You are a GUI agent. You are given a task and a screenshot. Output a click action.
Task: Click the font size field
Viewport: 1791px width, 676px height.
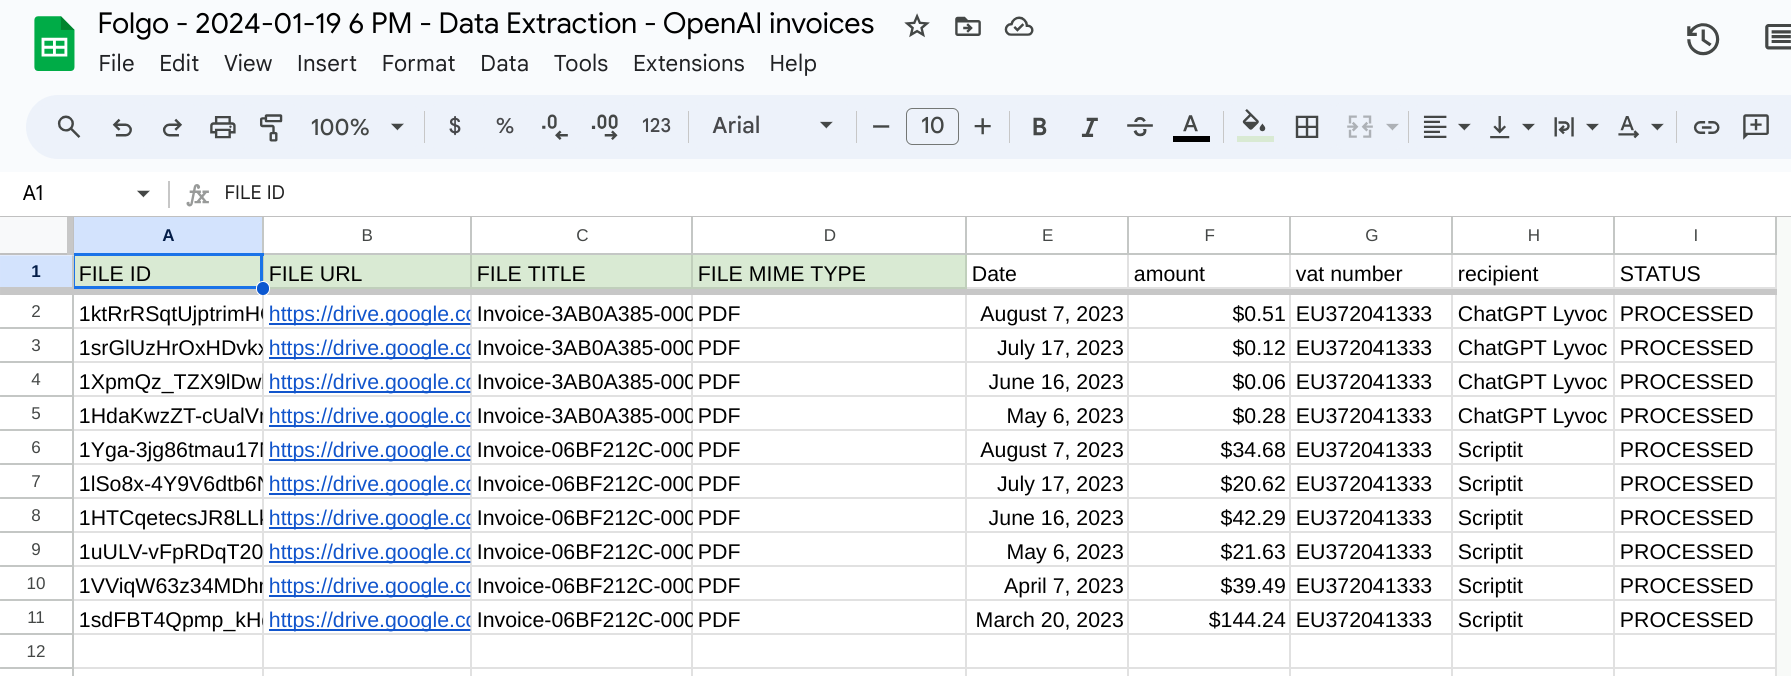click(932, 126)
